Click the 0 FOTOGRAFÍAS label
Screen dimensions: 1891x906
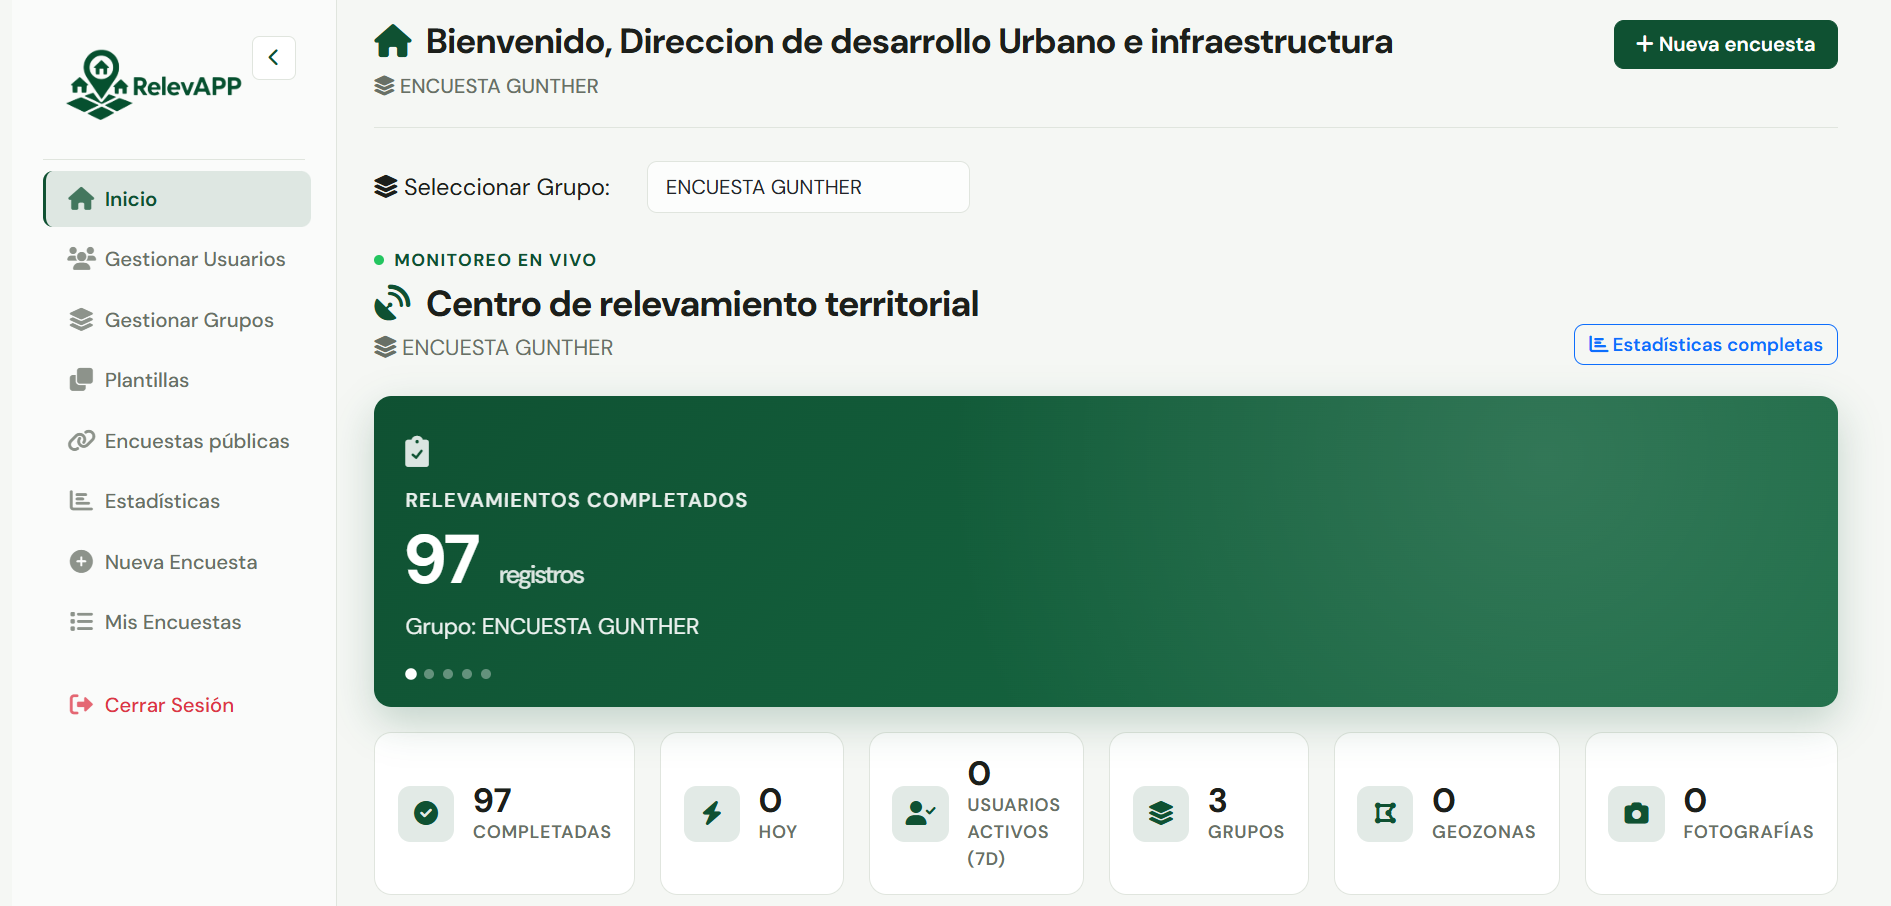click(1748, 814)
